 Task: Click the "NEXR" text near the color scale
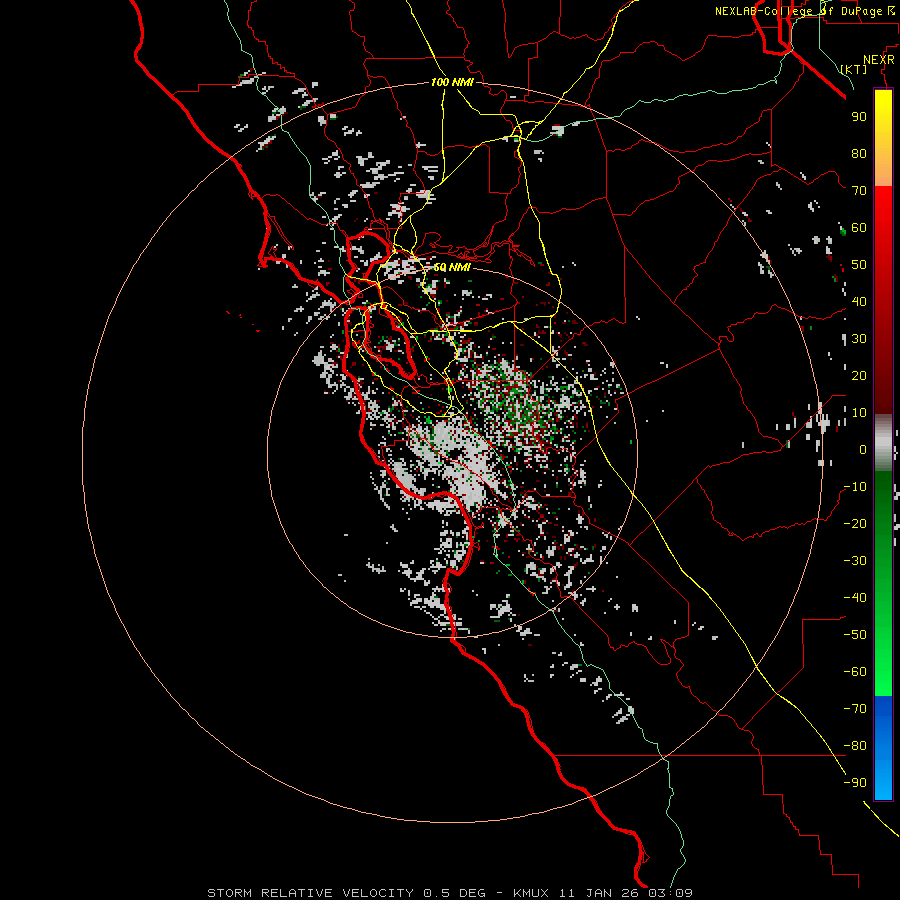[x=879, y=60]
